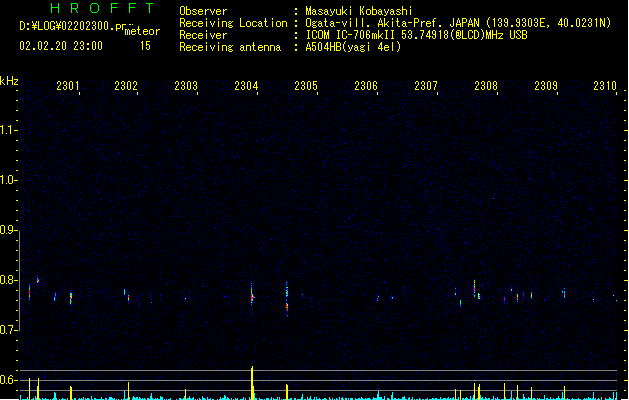629x400 pixels.
Task: Click the 1.0 kHz frequency label
Action: coord(8,180)
